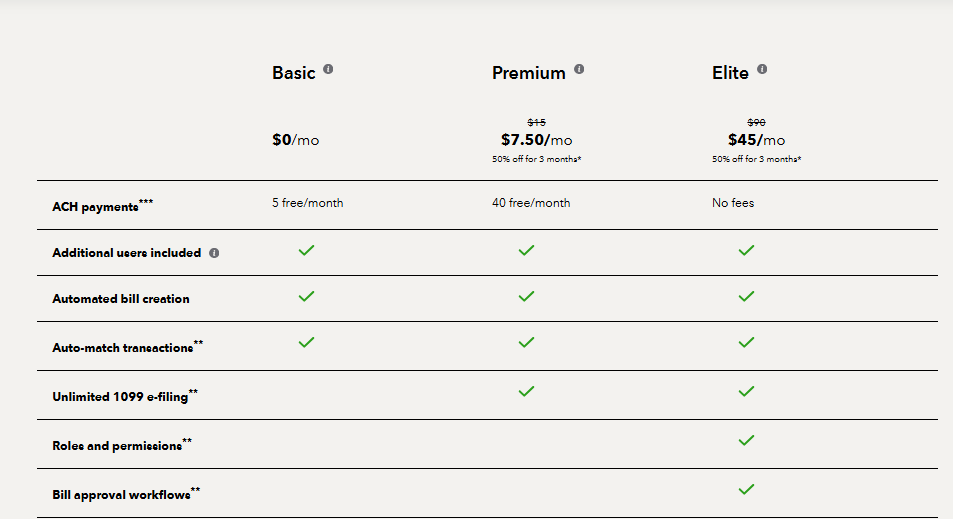Click Elite checkmark for Roles and permissions
This screenshot has height=519, width=953.
tap(746, 440)
